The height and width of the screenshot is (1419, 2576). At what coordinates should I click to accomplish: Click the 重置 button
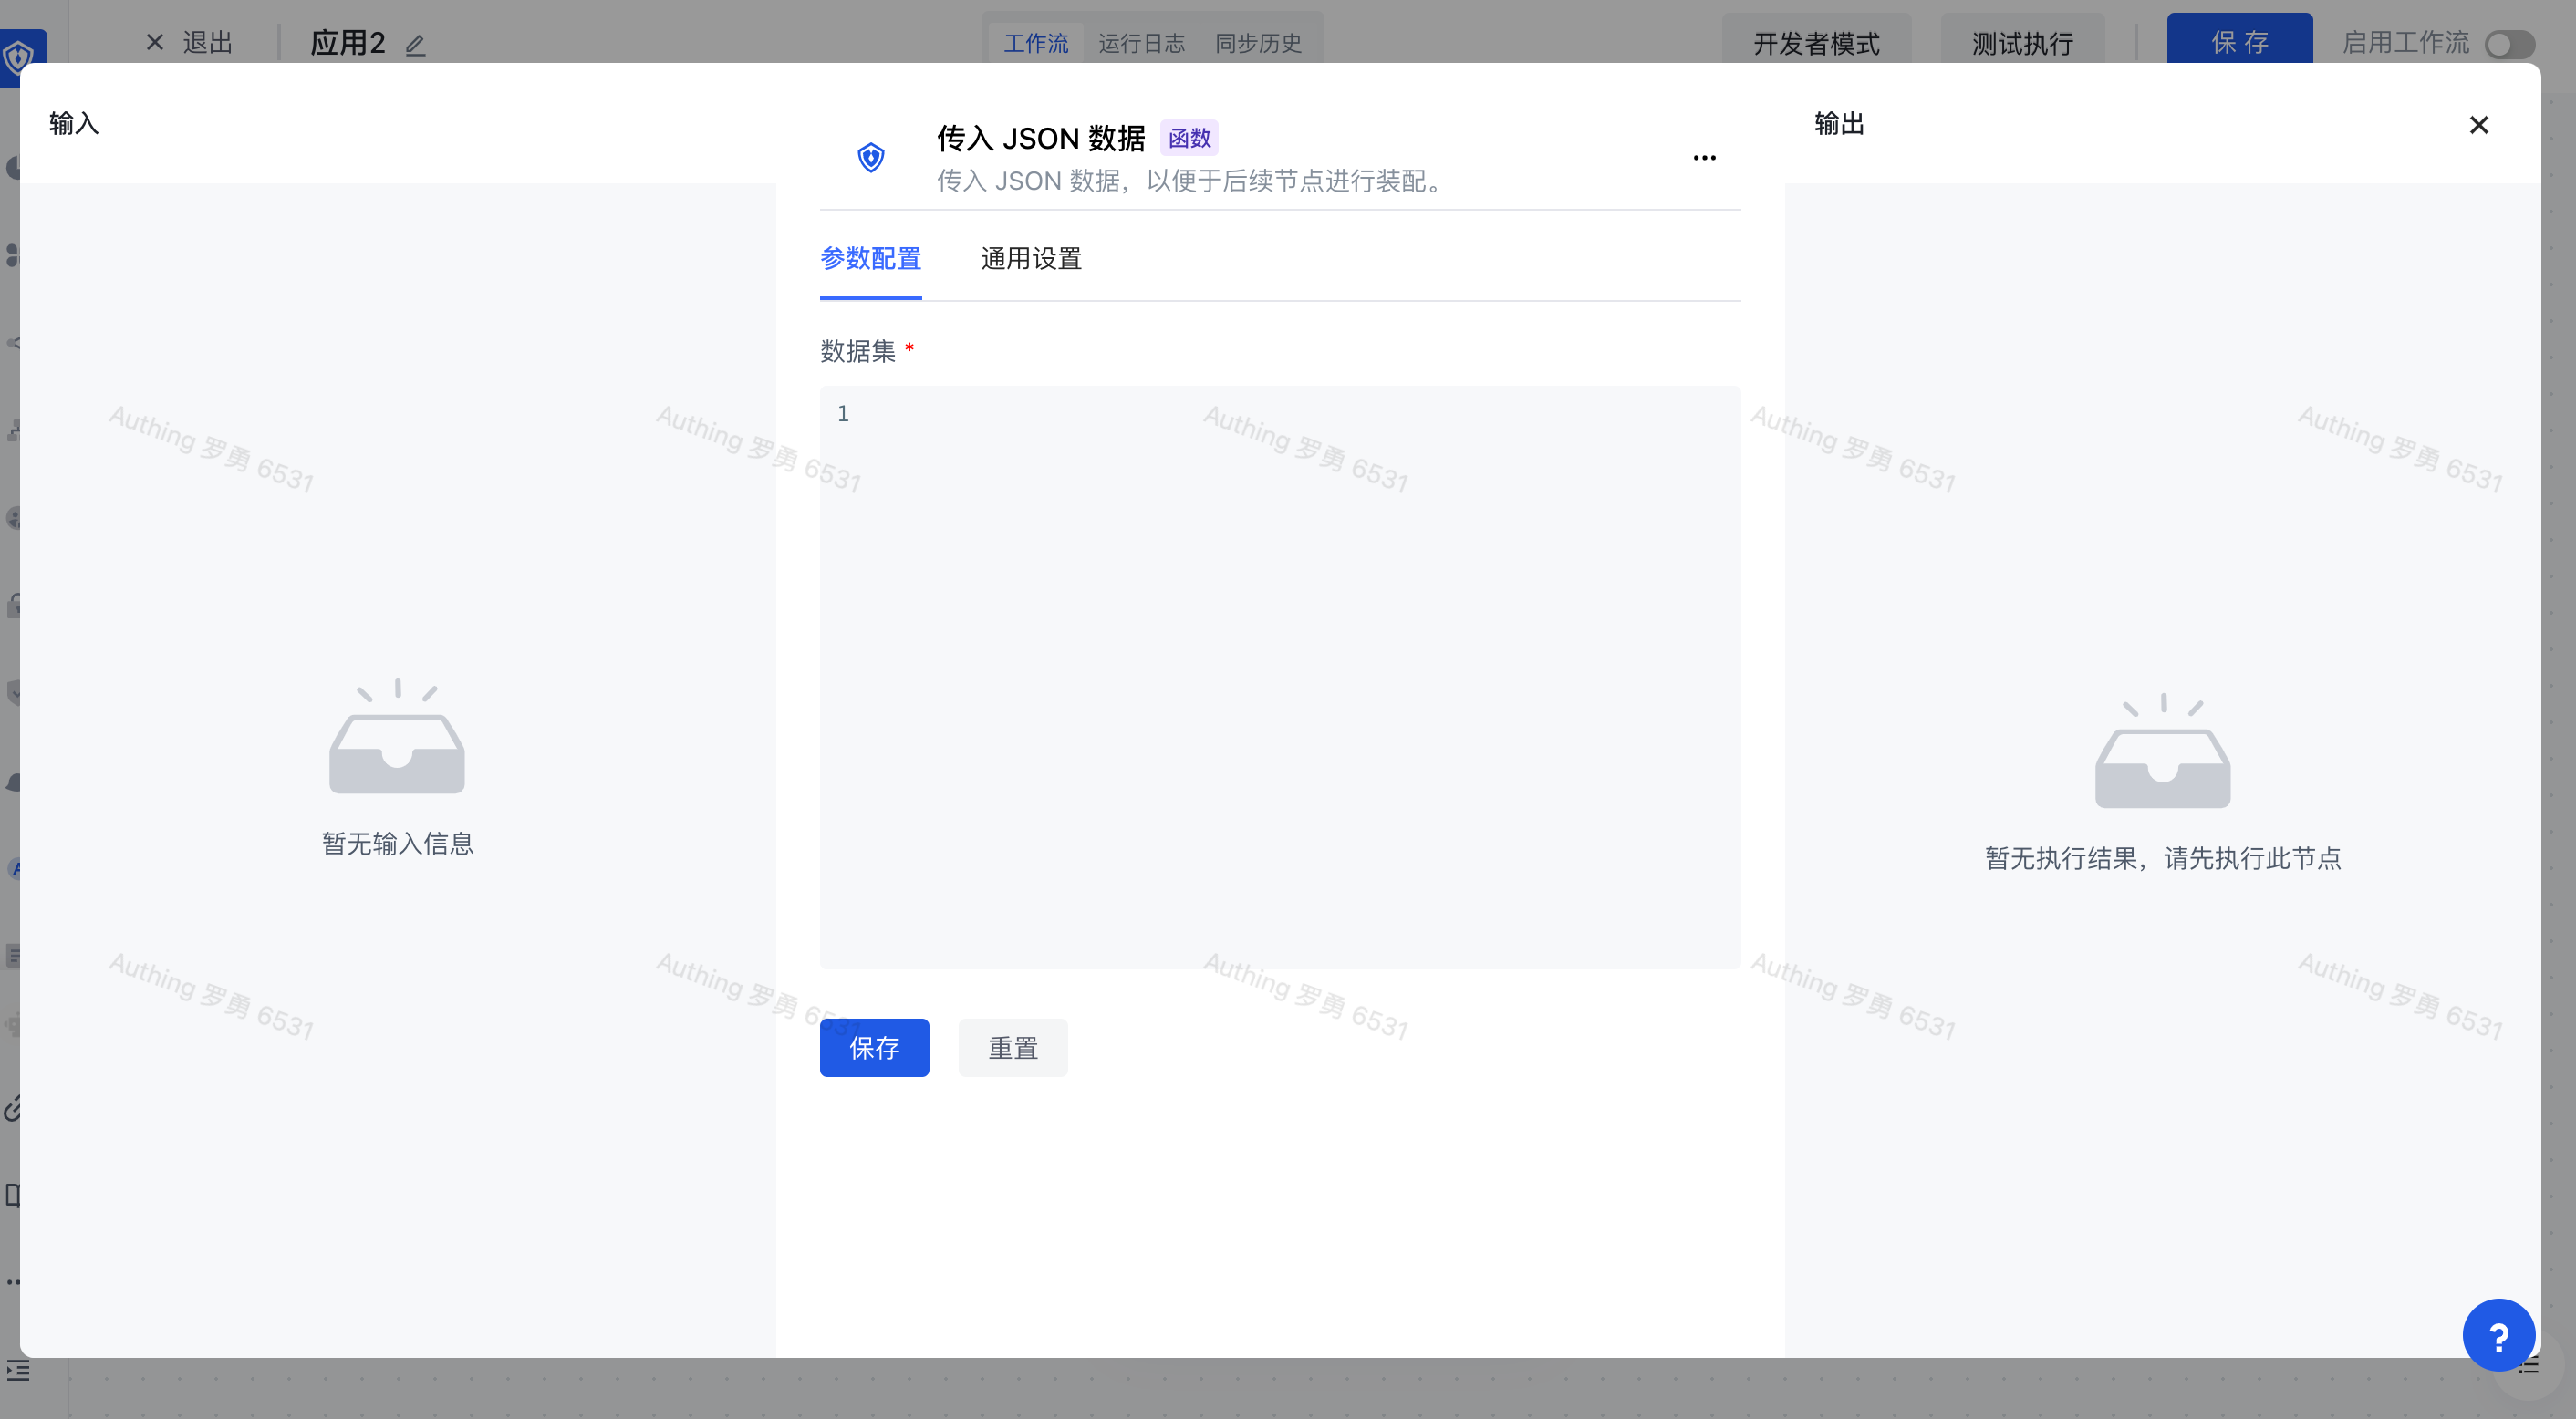(x=1012, y=1047)
